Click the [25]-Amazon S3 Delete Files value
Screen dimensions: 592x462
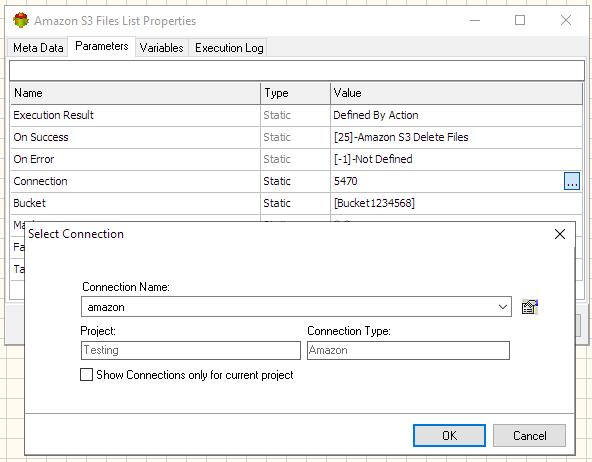pos(401,137)
